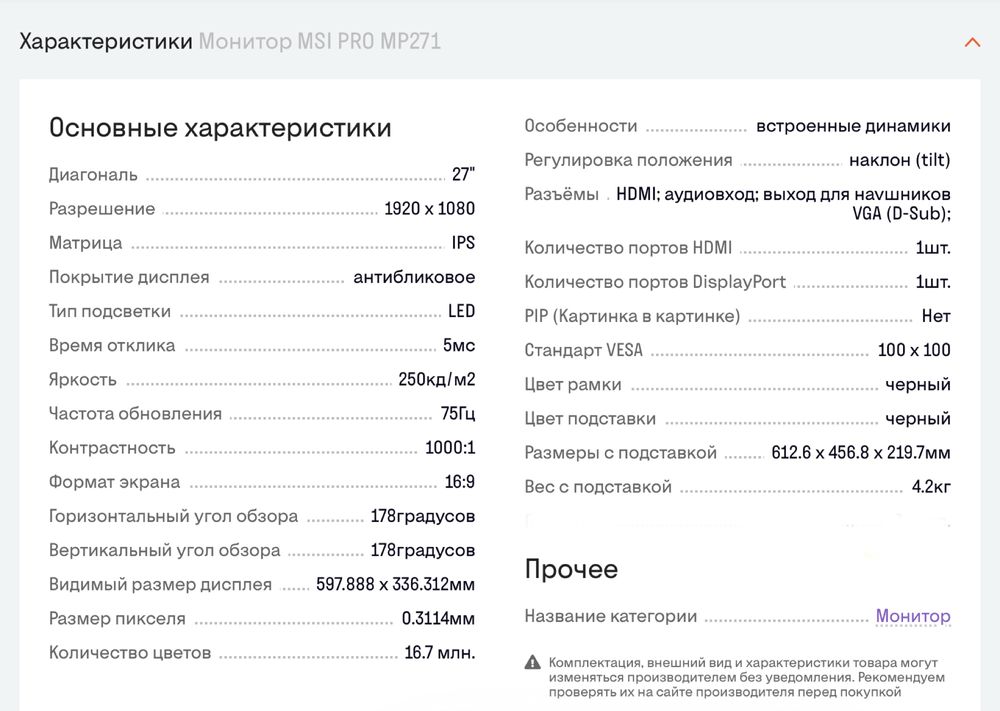
Task: Click the Разрешение label
Action: (x=102, y=209)
